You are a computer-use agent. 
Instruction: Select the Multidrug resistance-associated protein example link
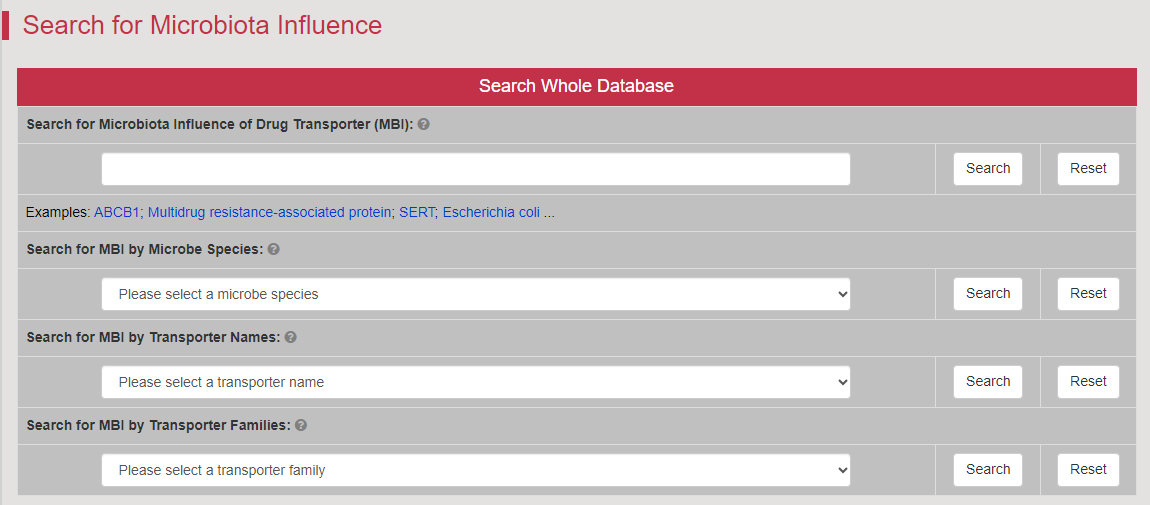click(269, 213)
